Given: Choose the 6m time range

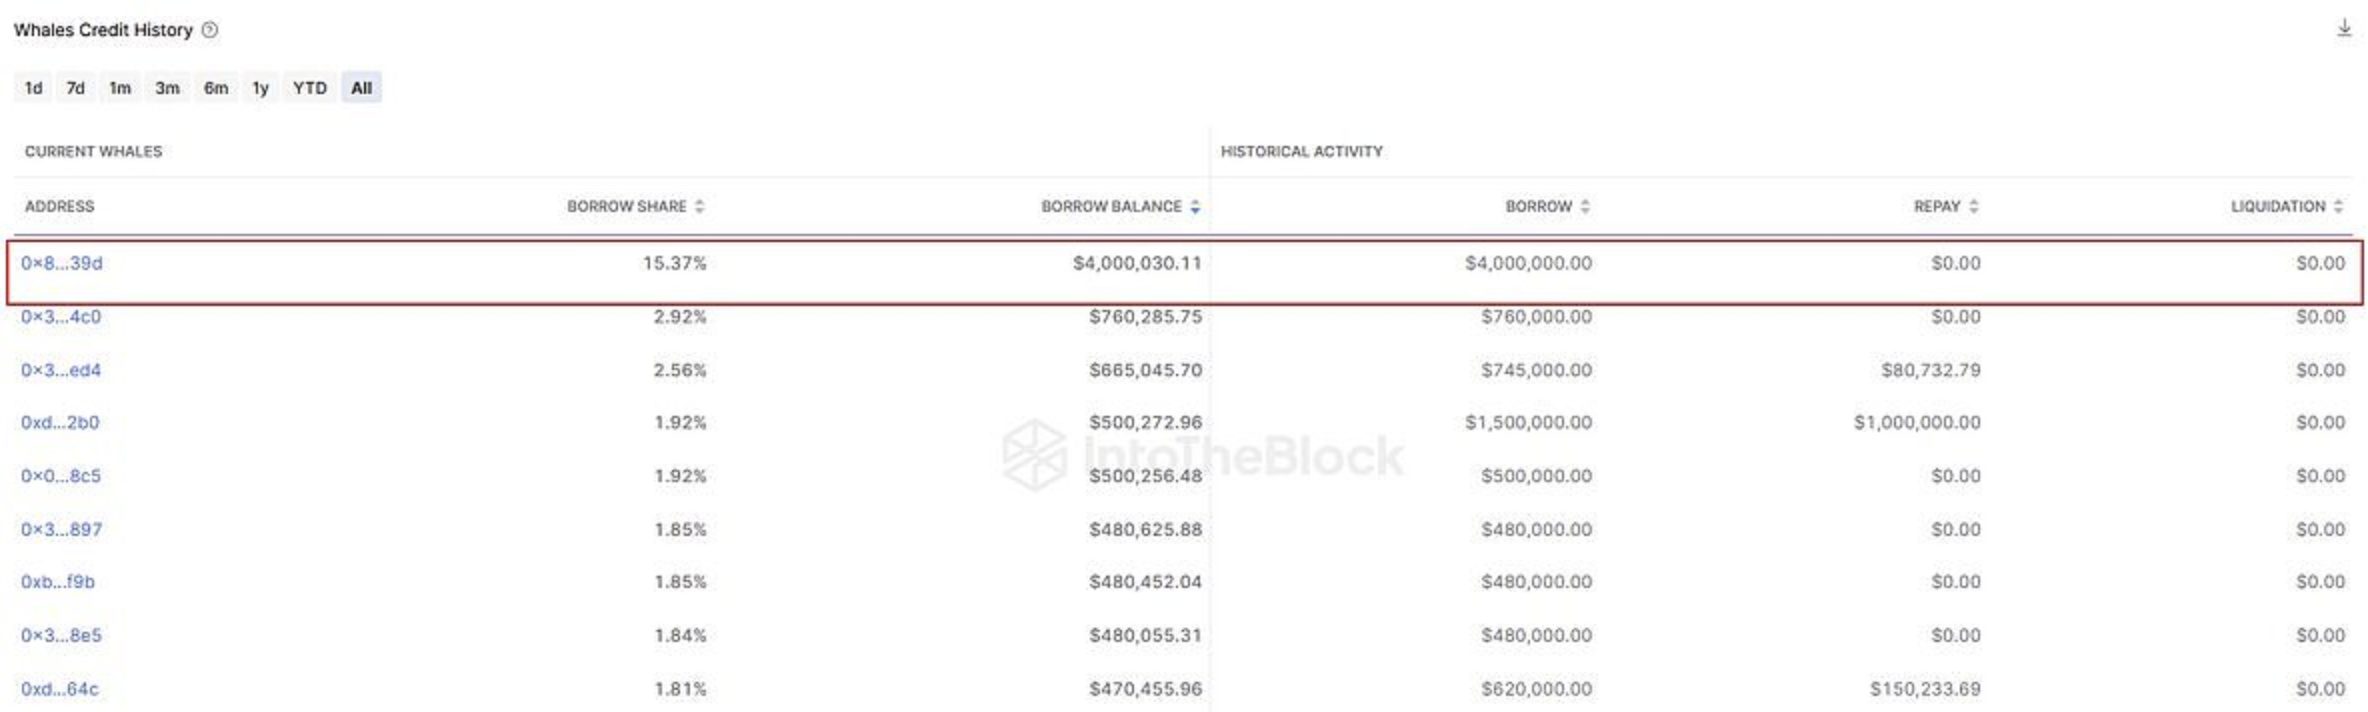Looking at the screenshot, I should coord(216,88).
